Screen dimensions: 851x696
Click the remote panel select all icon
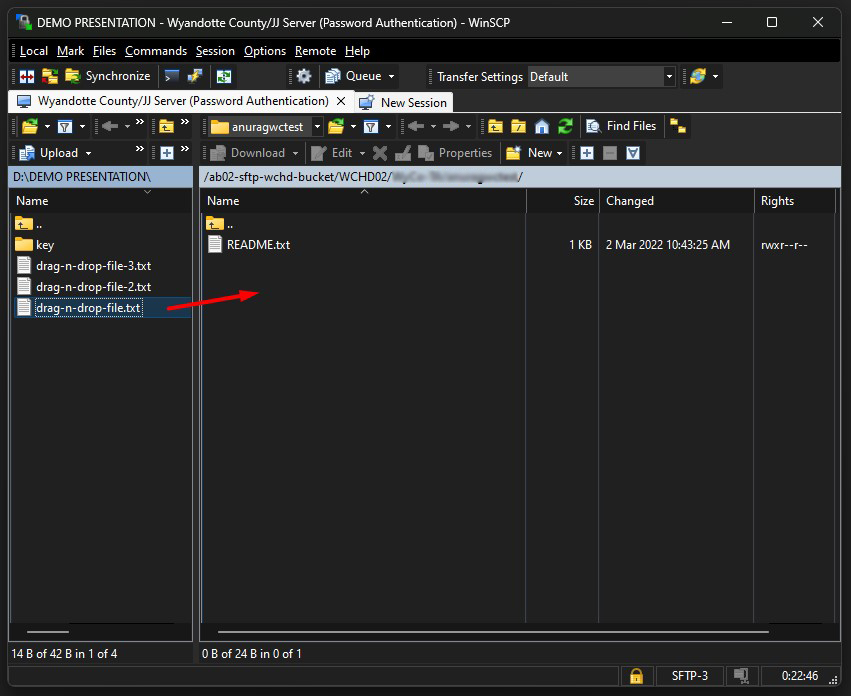click(x=633, y=153)
